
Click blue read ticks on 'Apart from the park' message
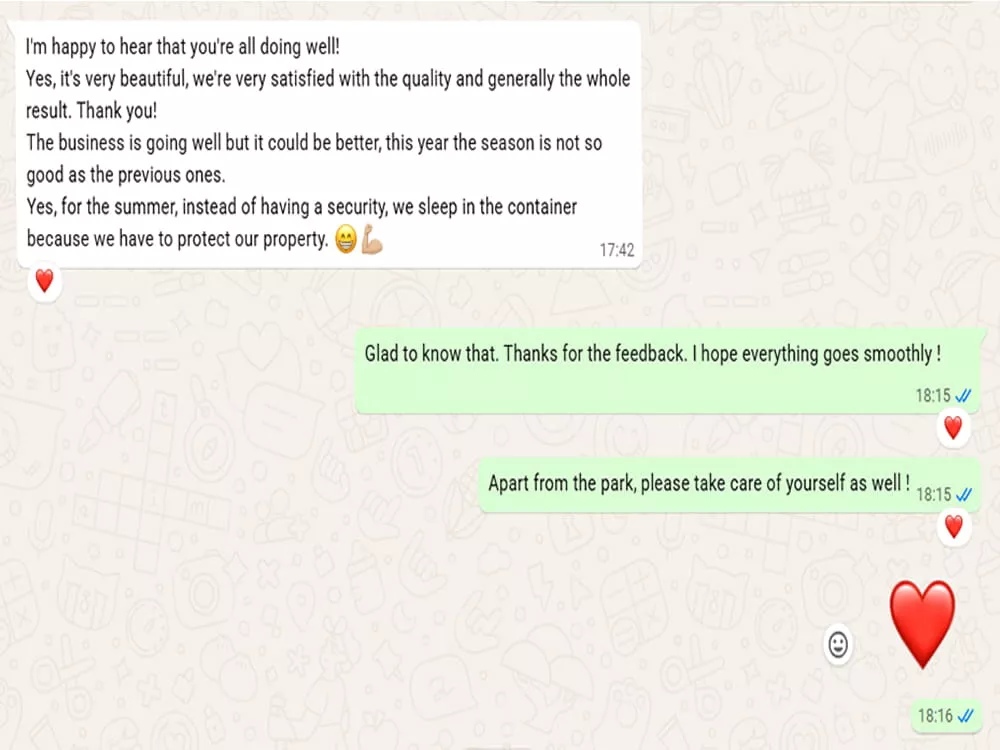(963, 495)
